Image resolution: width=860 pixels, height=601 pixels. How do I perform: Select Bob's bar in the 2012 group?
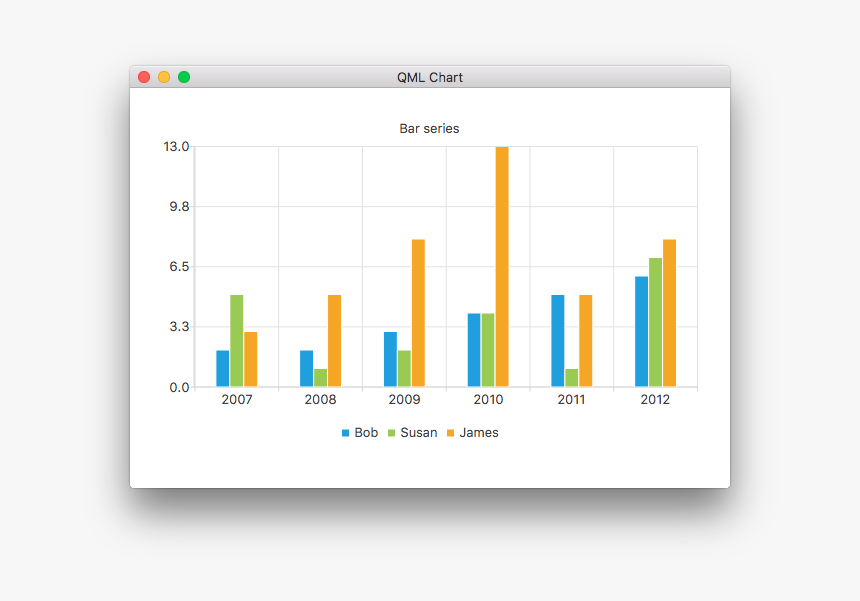tap(639, 330)
